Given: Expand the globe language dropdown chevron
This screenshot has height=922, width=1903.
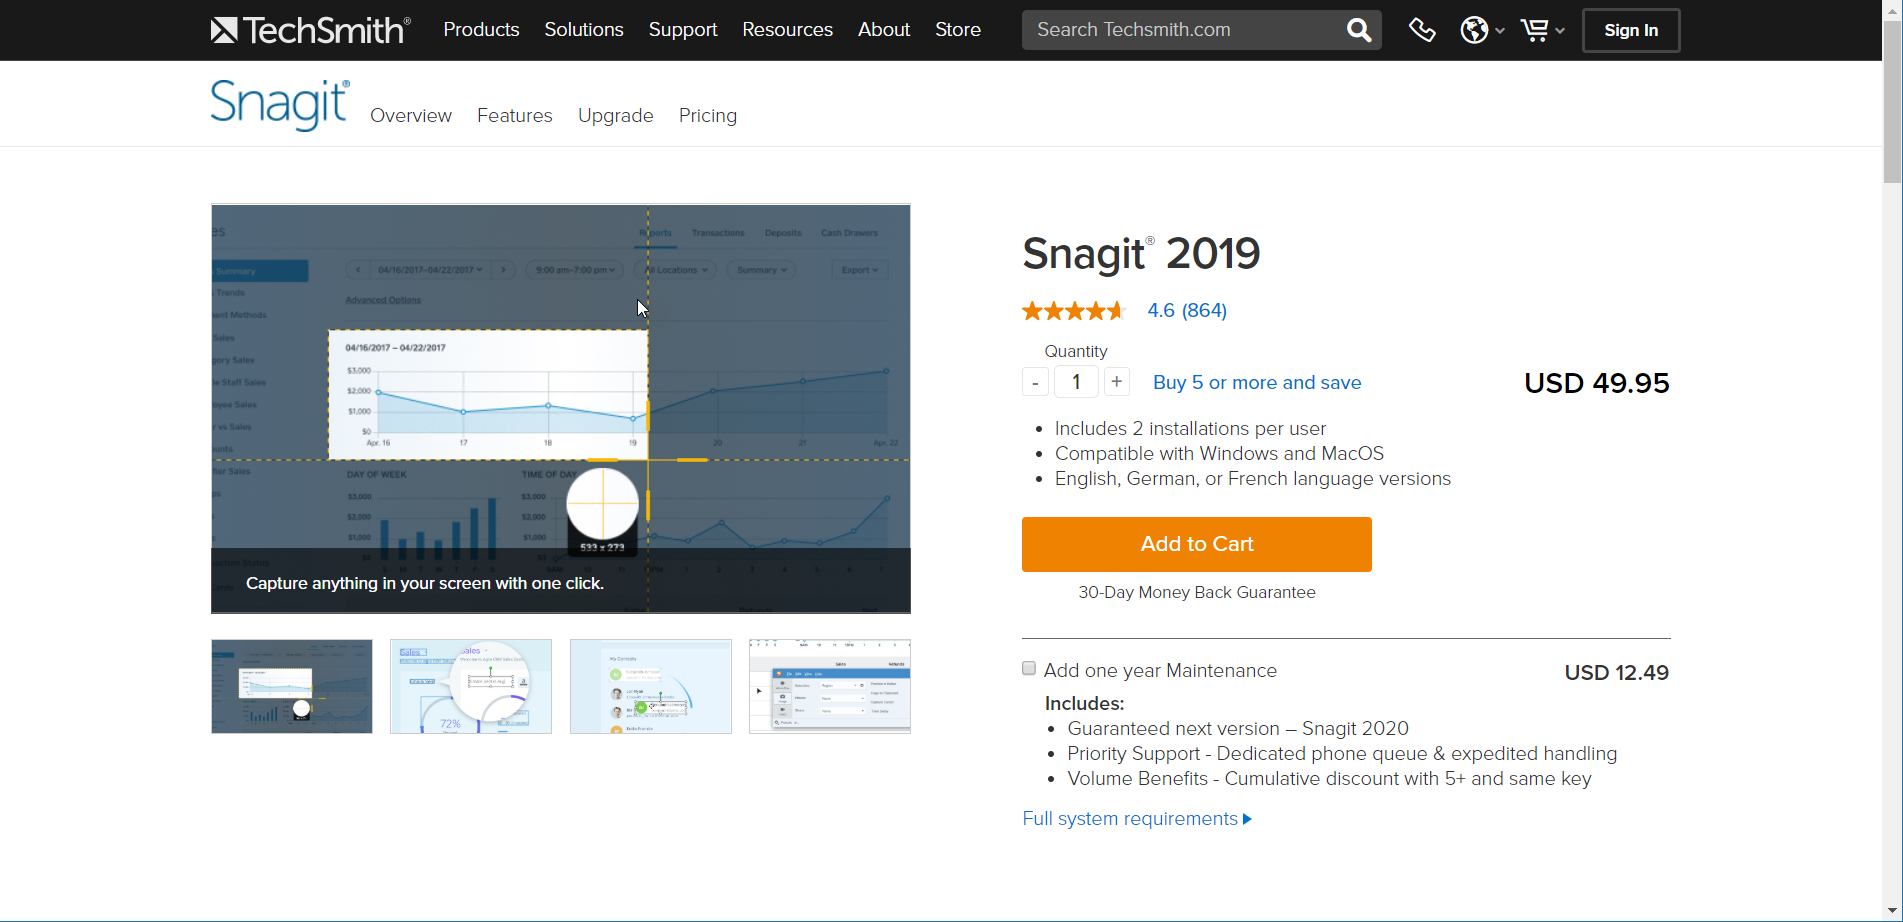Looking at the screenshot, I should click(1497, 30).
